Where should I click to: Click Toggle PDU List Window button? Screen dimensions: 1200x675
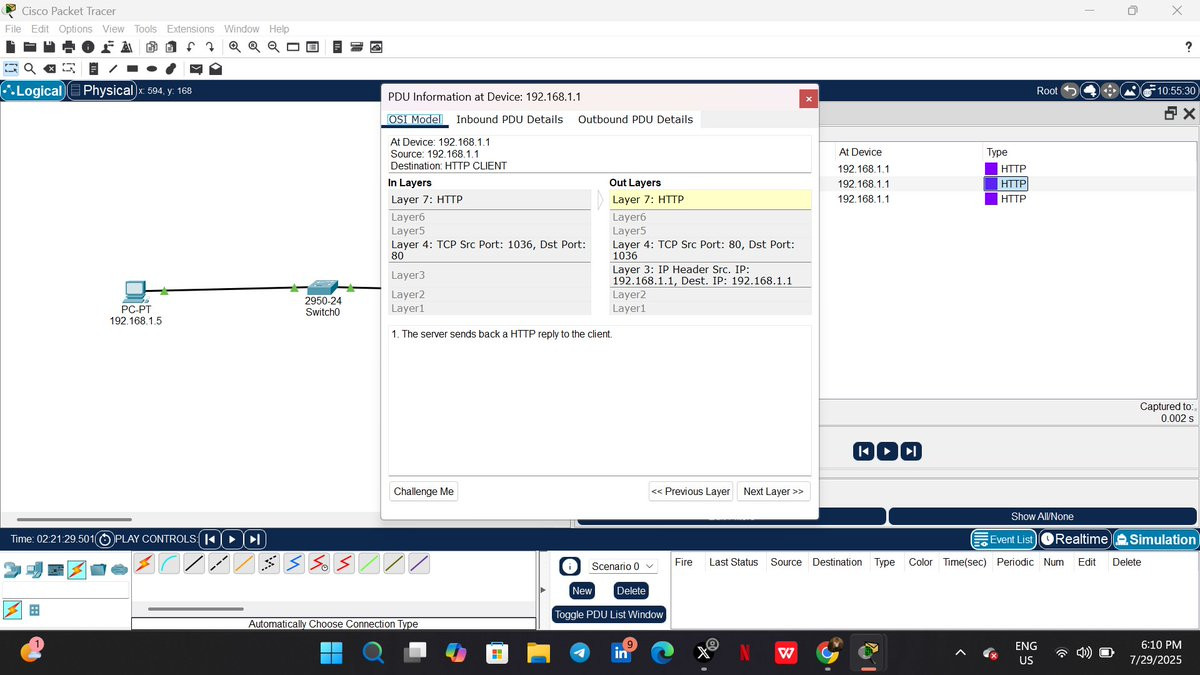tap(609, 614)
